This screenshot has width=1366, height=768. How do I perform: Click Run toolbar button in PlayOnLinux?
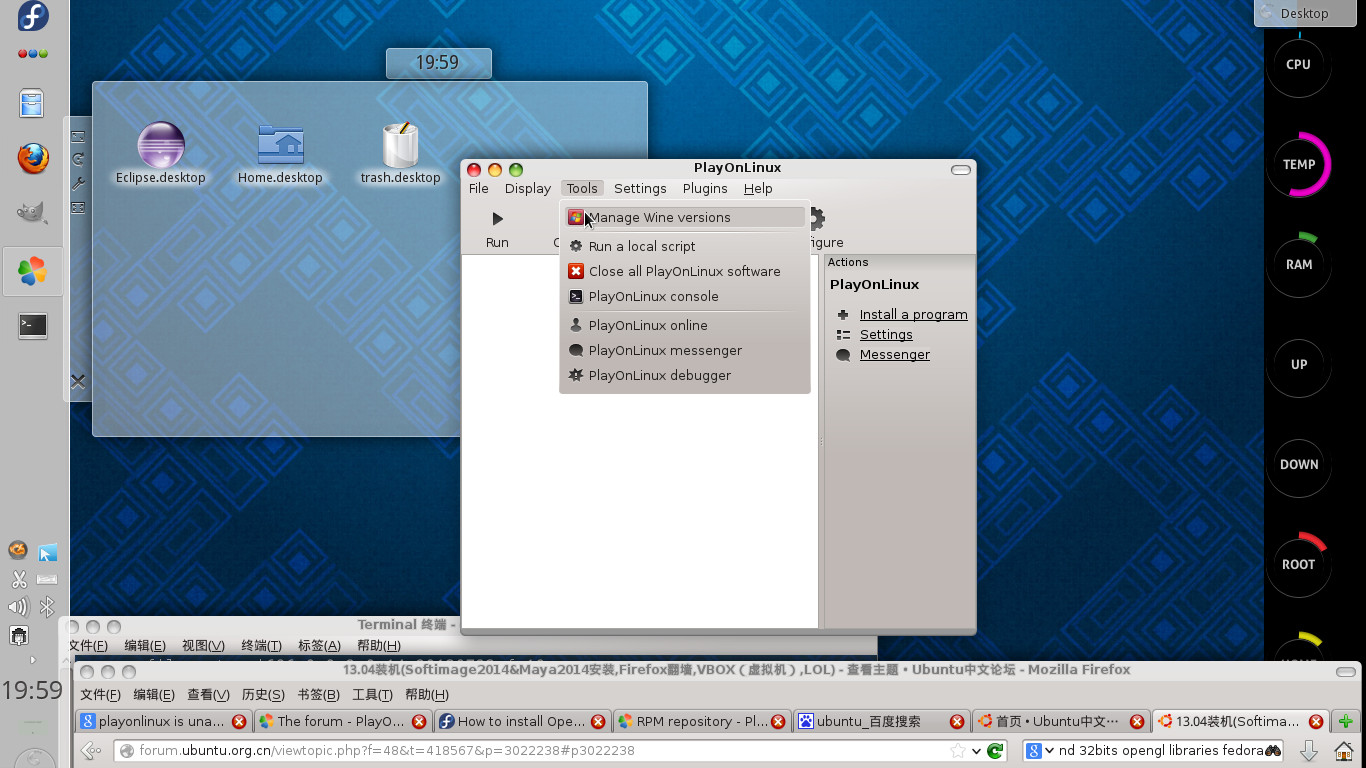(x=497, y=229)
